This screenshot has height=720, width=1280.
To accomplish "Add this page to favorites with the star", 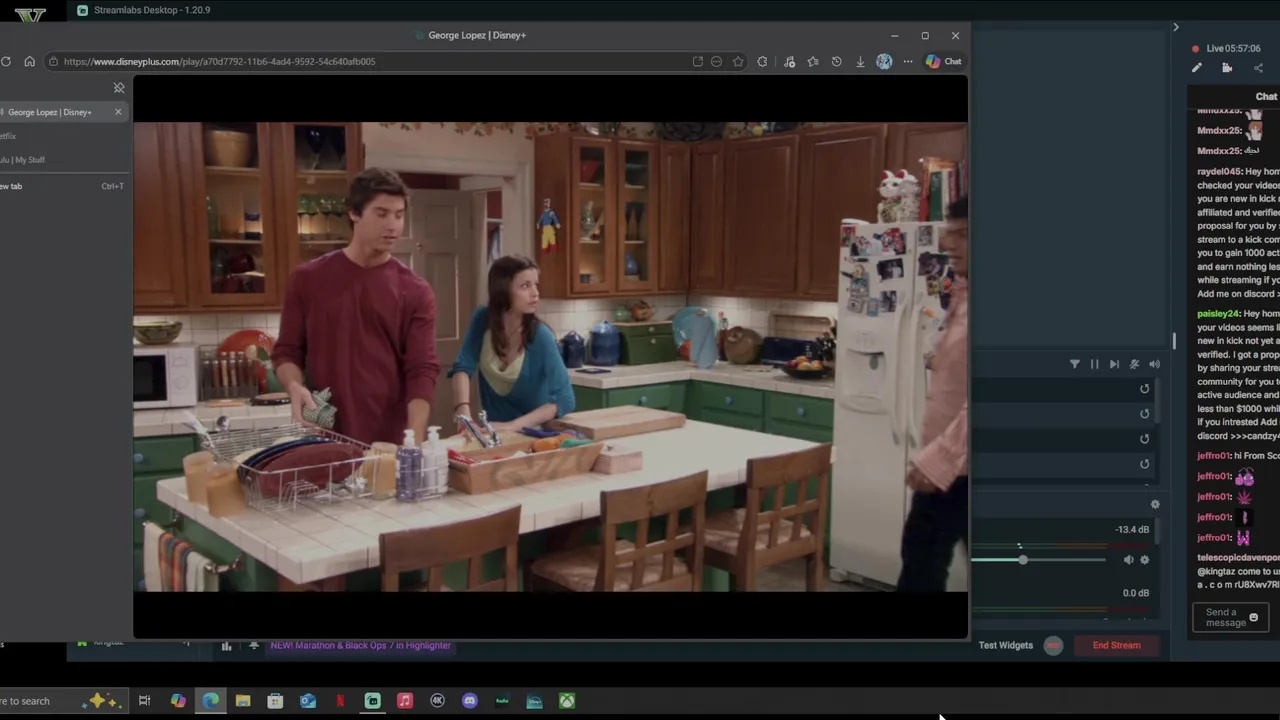I will (x=738, y=62).
